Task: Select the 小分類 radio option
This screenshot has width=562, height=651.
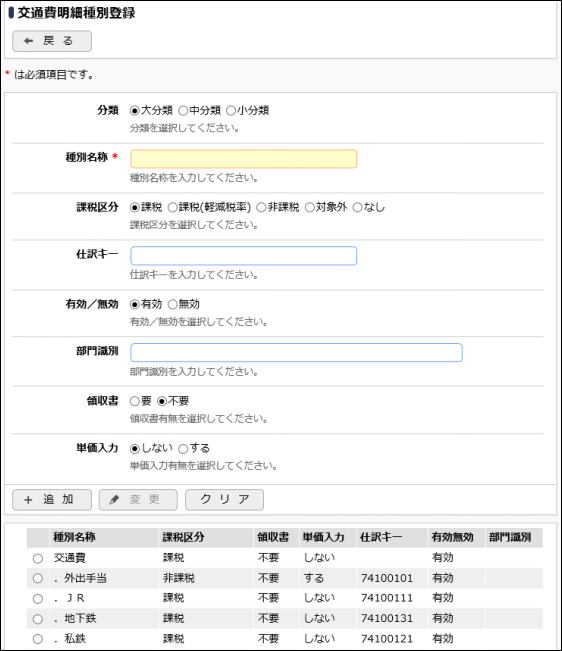Action: pyautogui.click(x=231, y=111)
